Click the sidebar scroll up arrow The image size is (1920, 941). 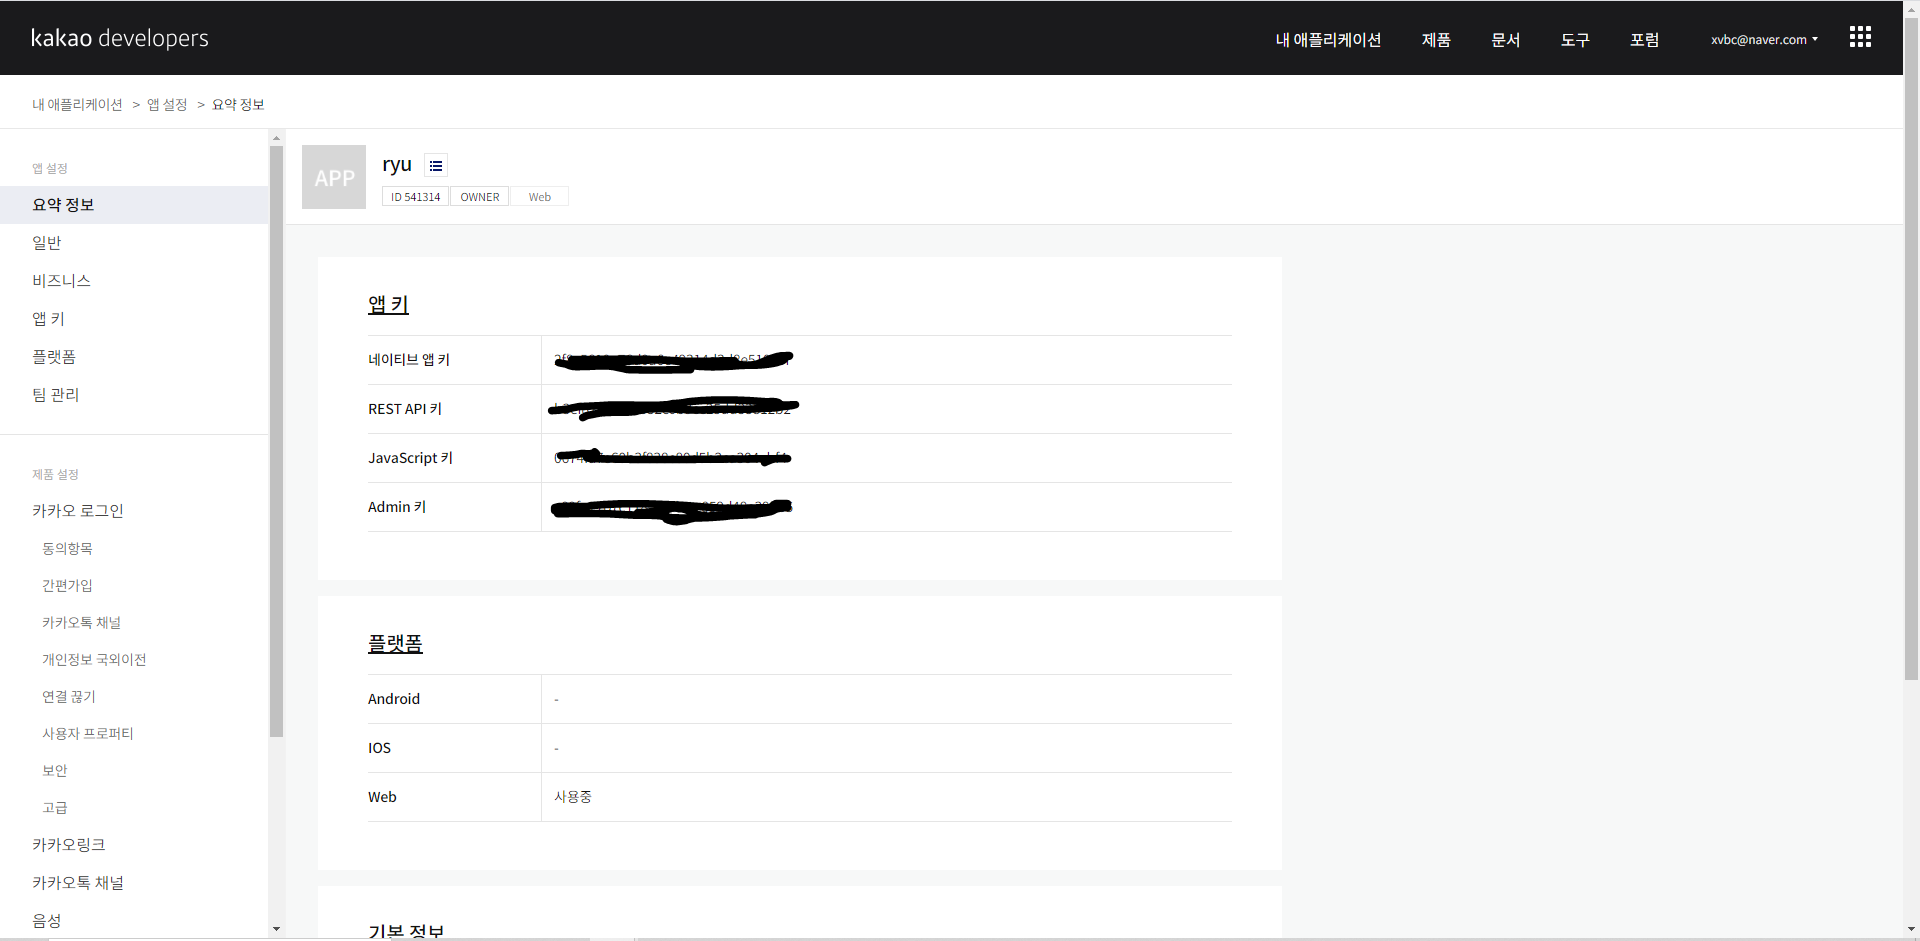[277, 139]
